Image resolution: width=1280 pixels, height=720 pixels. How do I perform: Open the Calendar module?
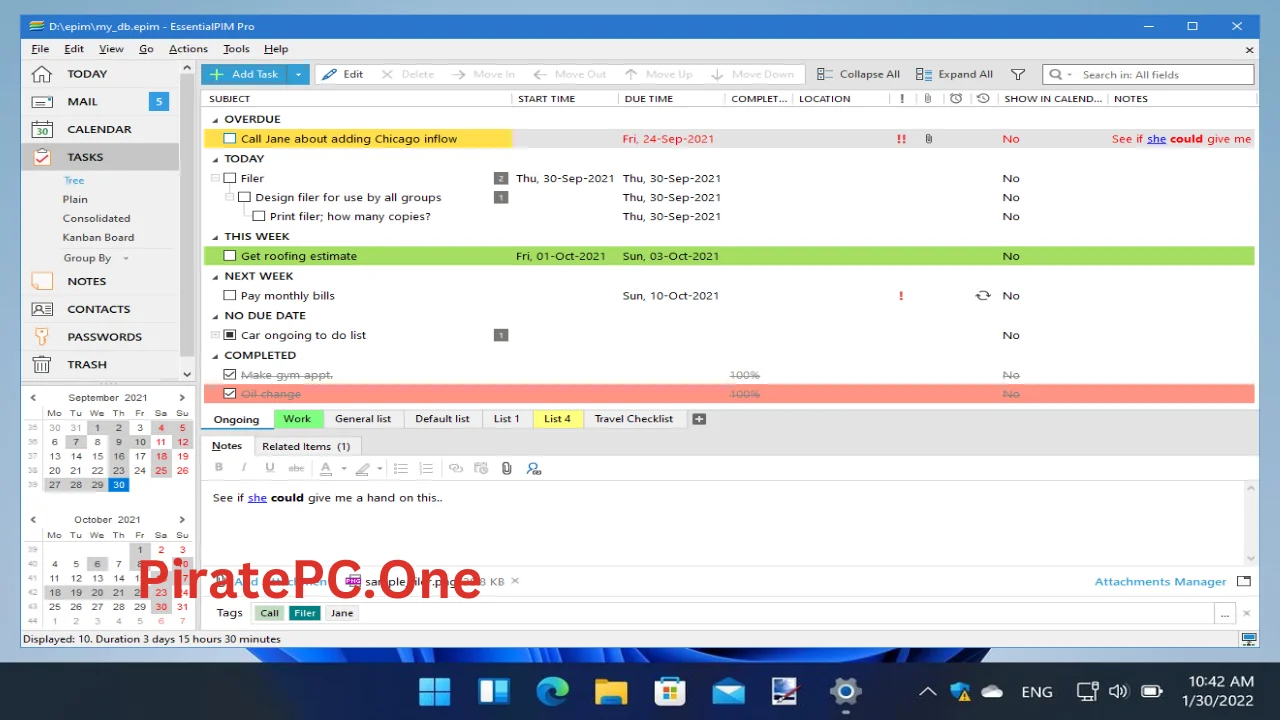99,129
